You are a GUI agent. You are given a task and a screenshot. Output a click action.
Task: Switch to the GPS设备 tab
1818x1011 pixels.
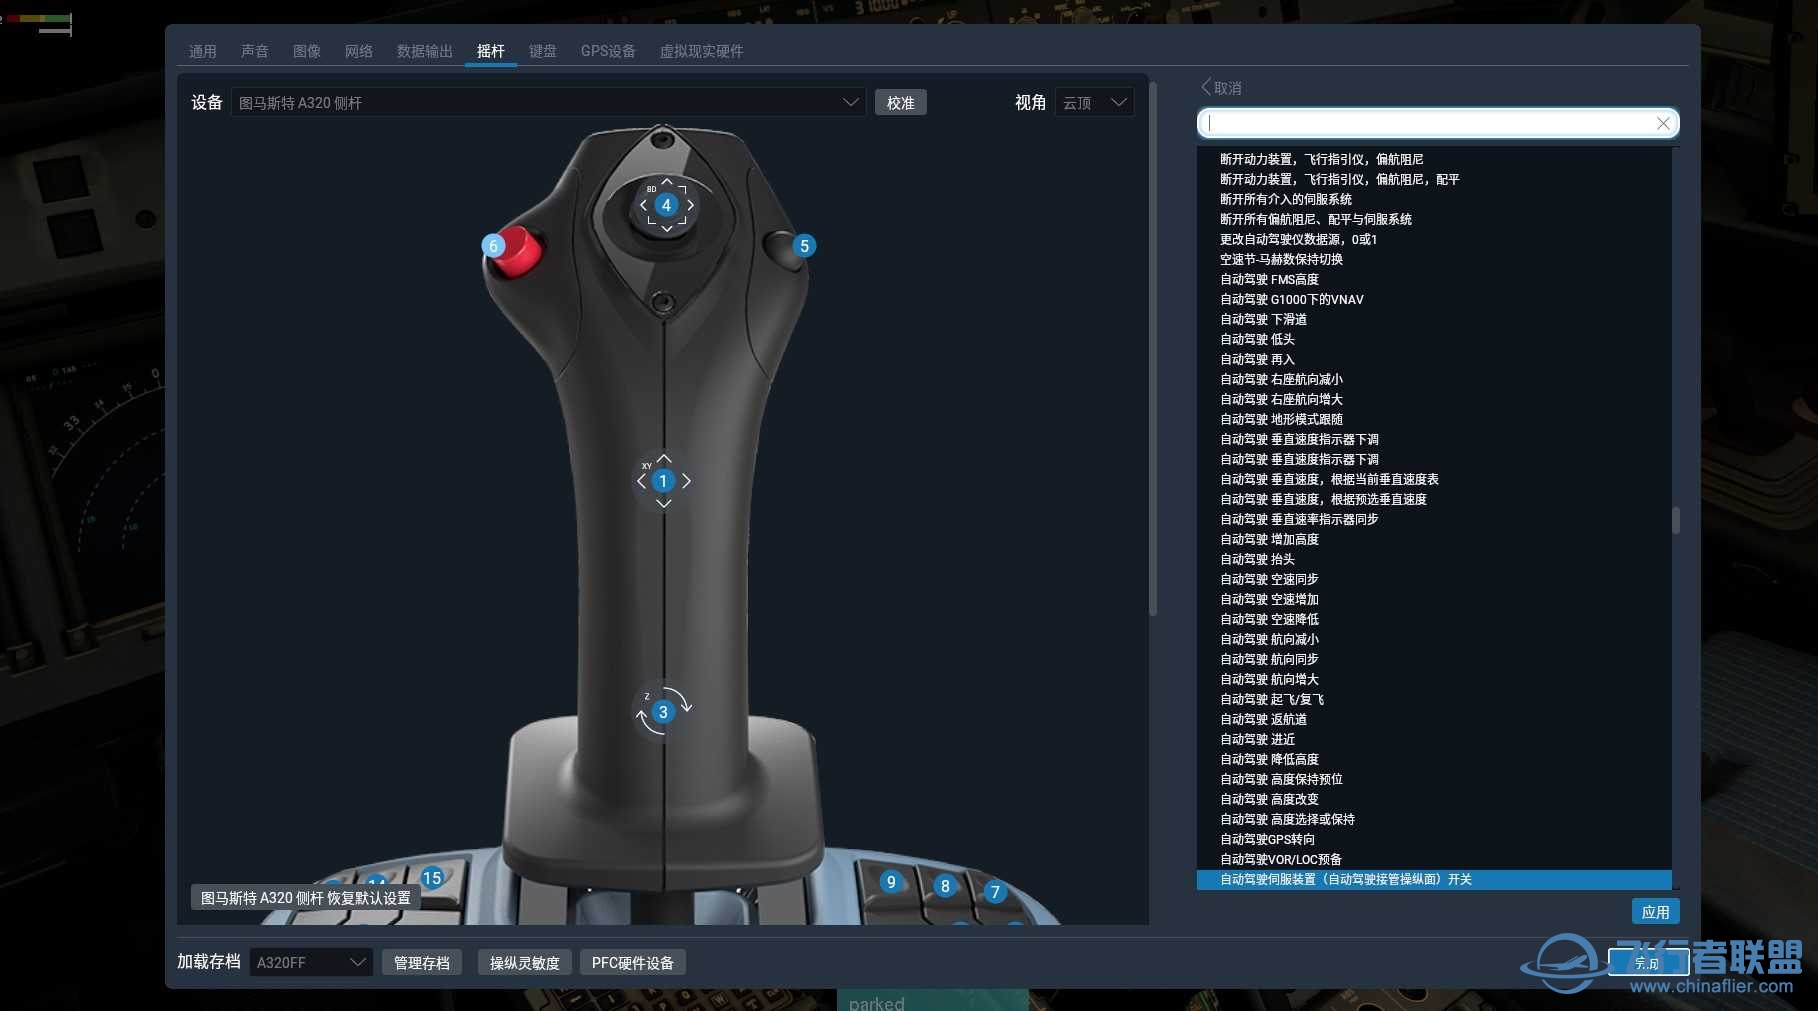tap(608, 51)
